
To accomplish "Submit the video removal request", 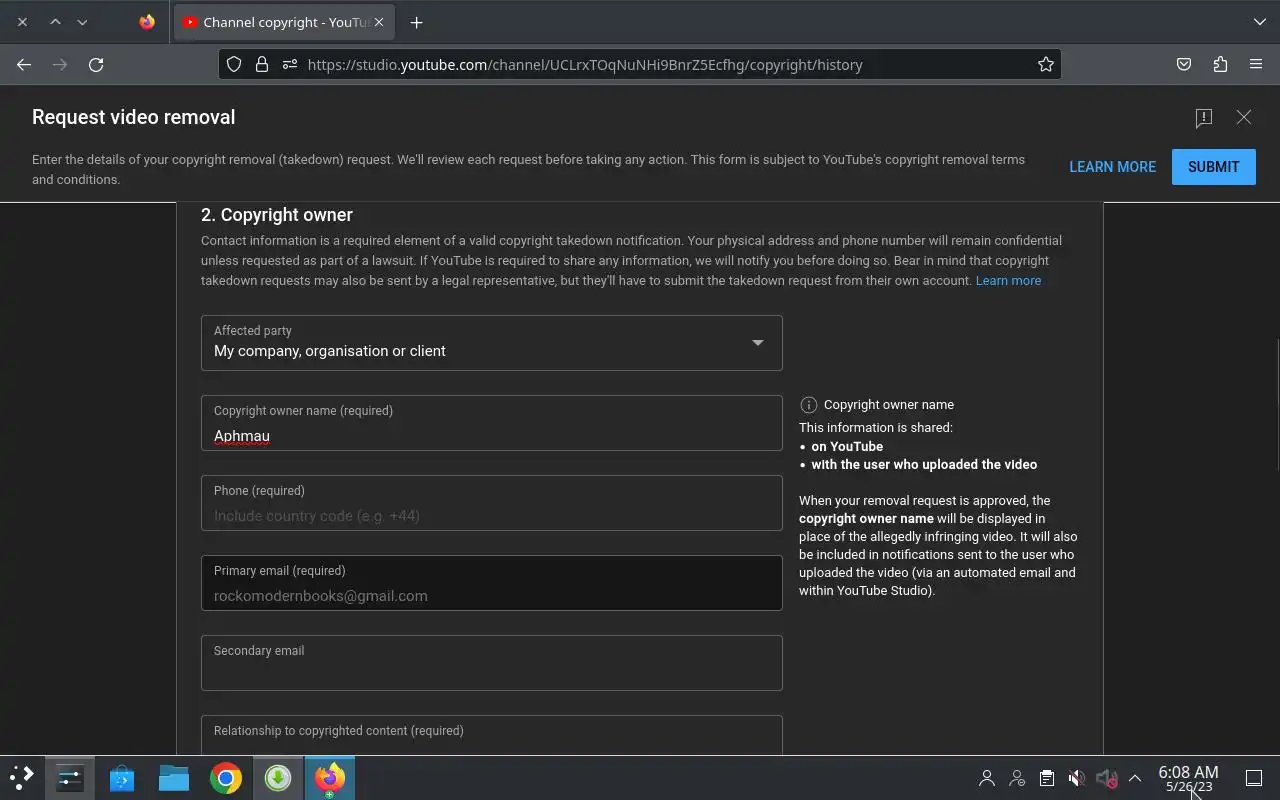I will coord(1214,167).
